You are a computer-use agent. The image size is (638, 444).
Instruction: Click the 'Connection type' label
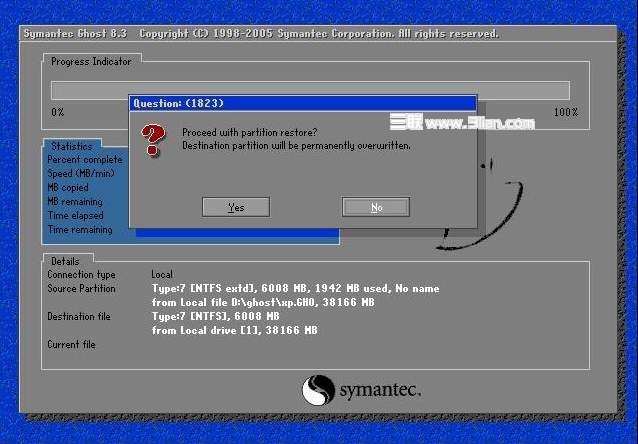81,275
